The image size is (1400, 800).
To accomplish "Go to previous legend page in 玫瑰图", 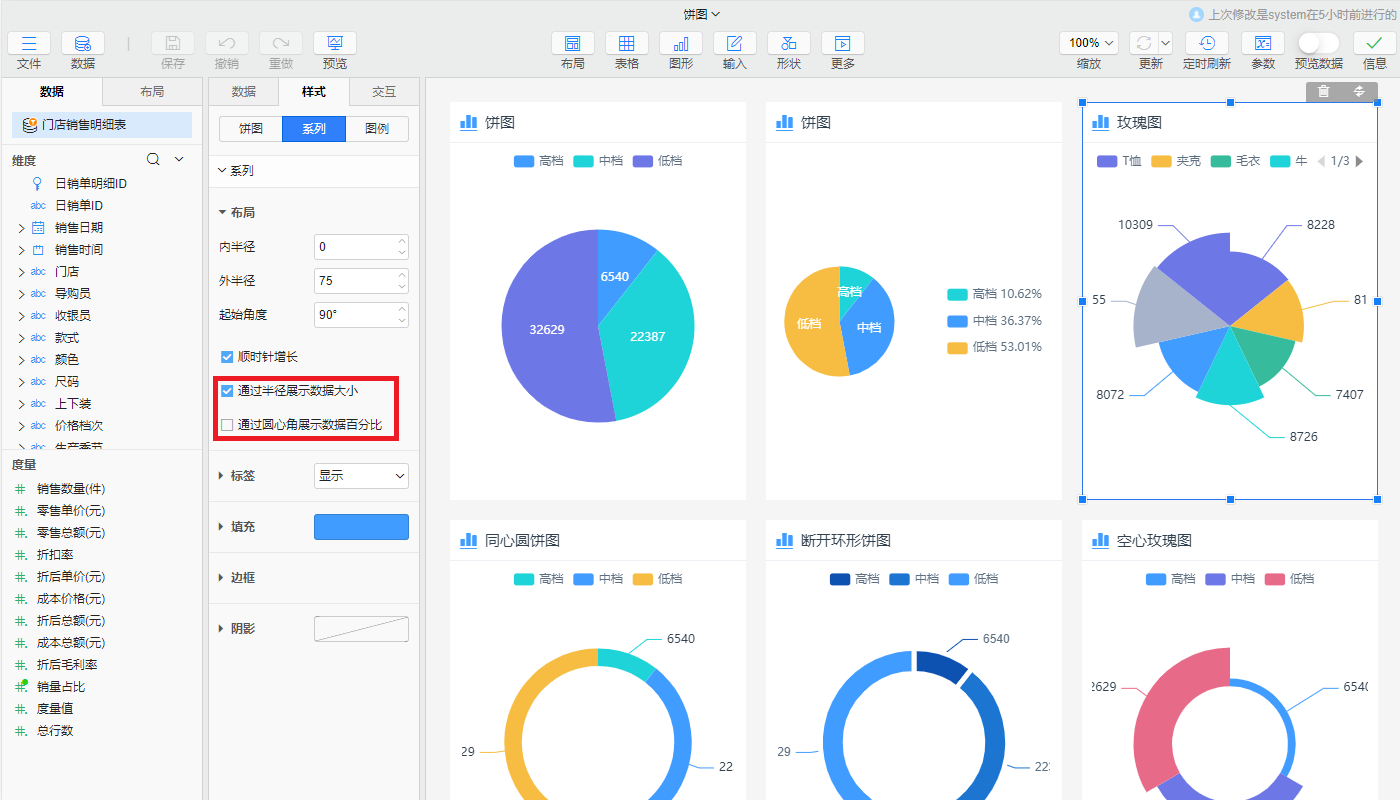I will (x=1320, y=161).
